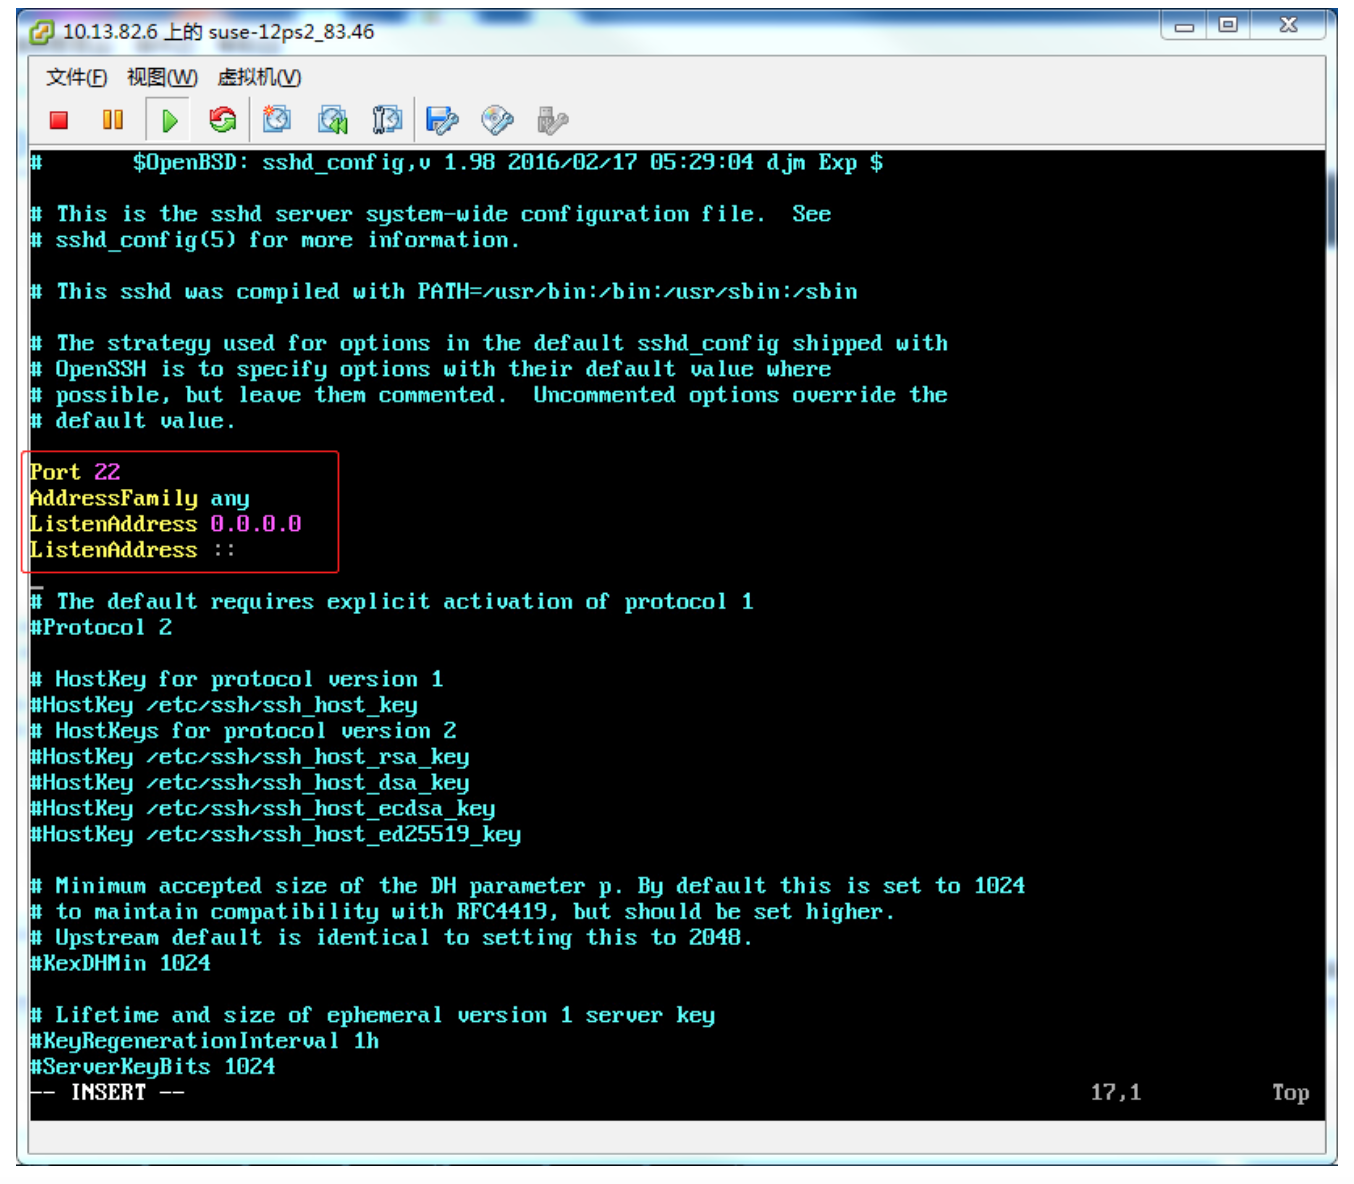Click the USB device connection icon
This screenshot has width=1354, height=1184.
[x=552, y=121]
